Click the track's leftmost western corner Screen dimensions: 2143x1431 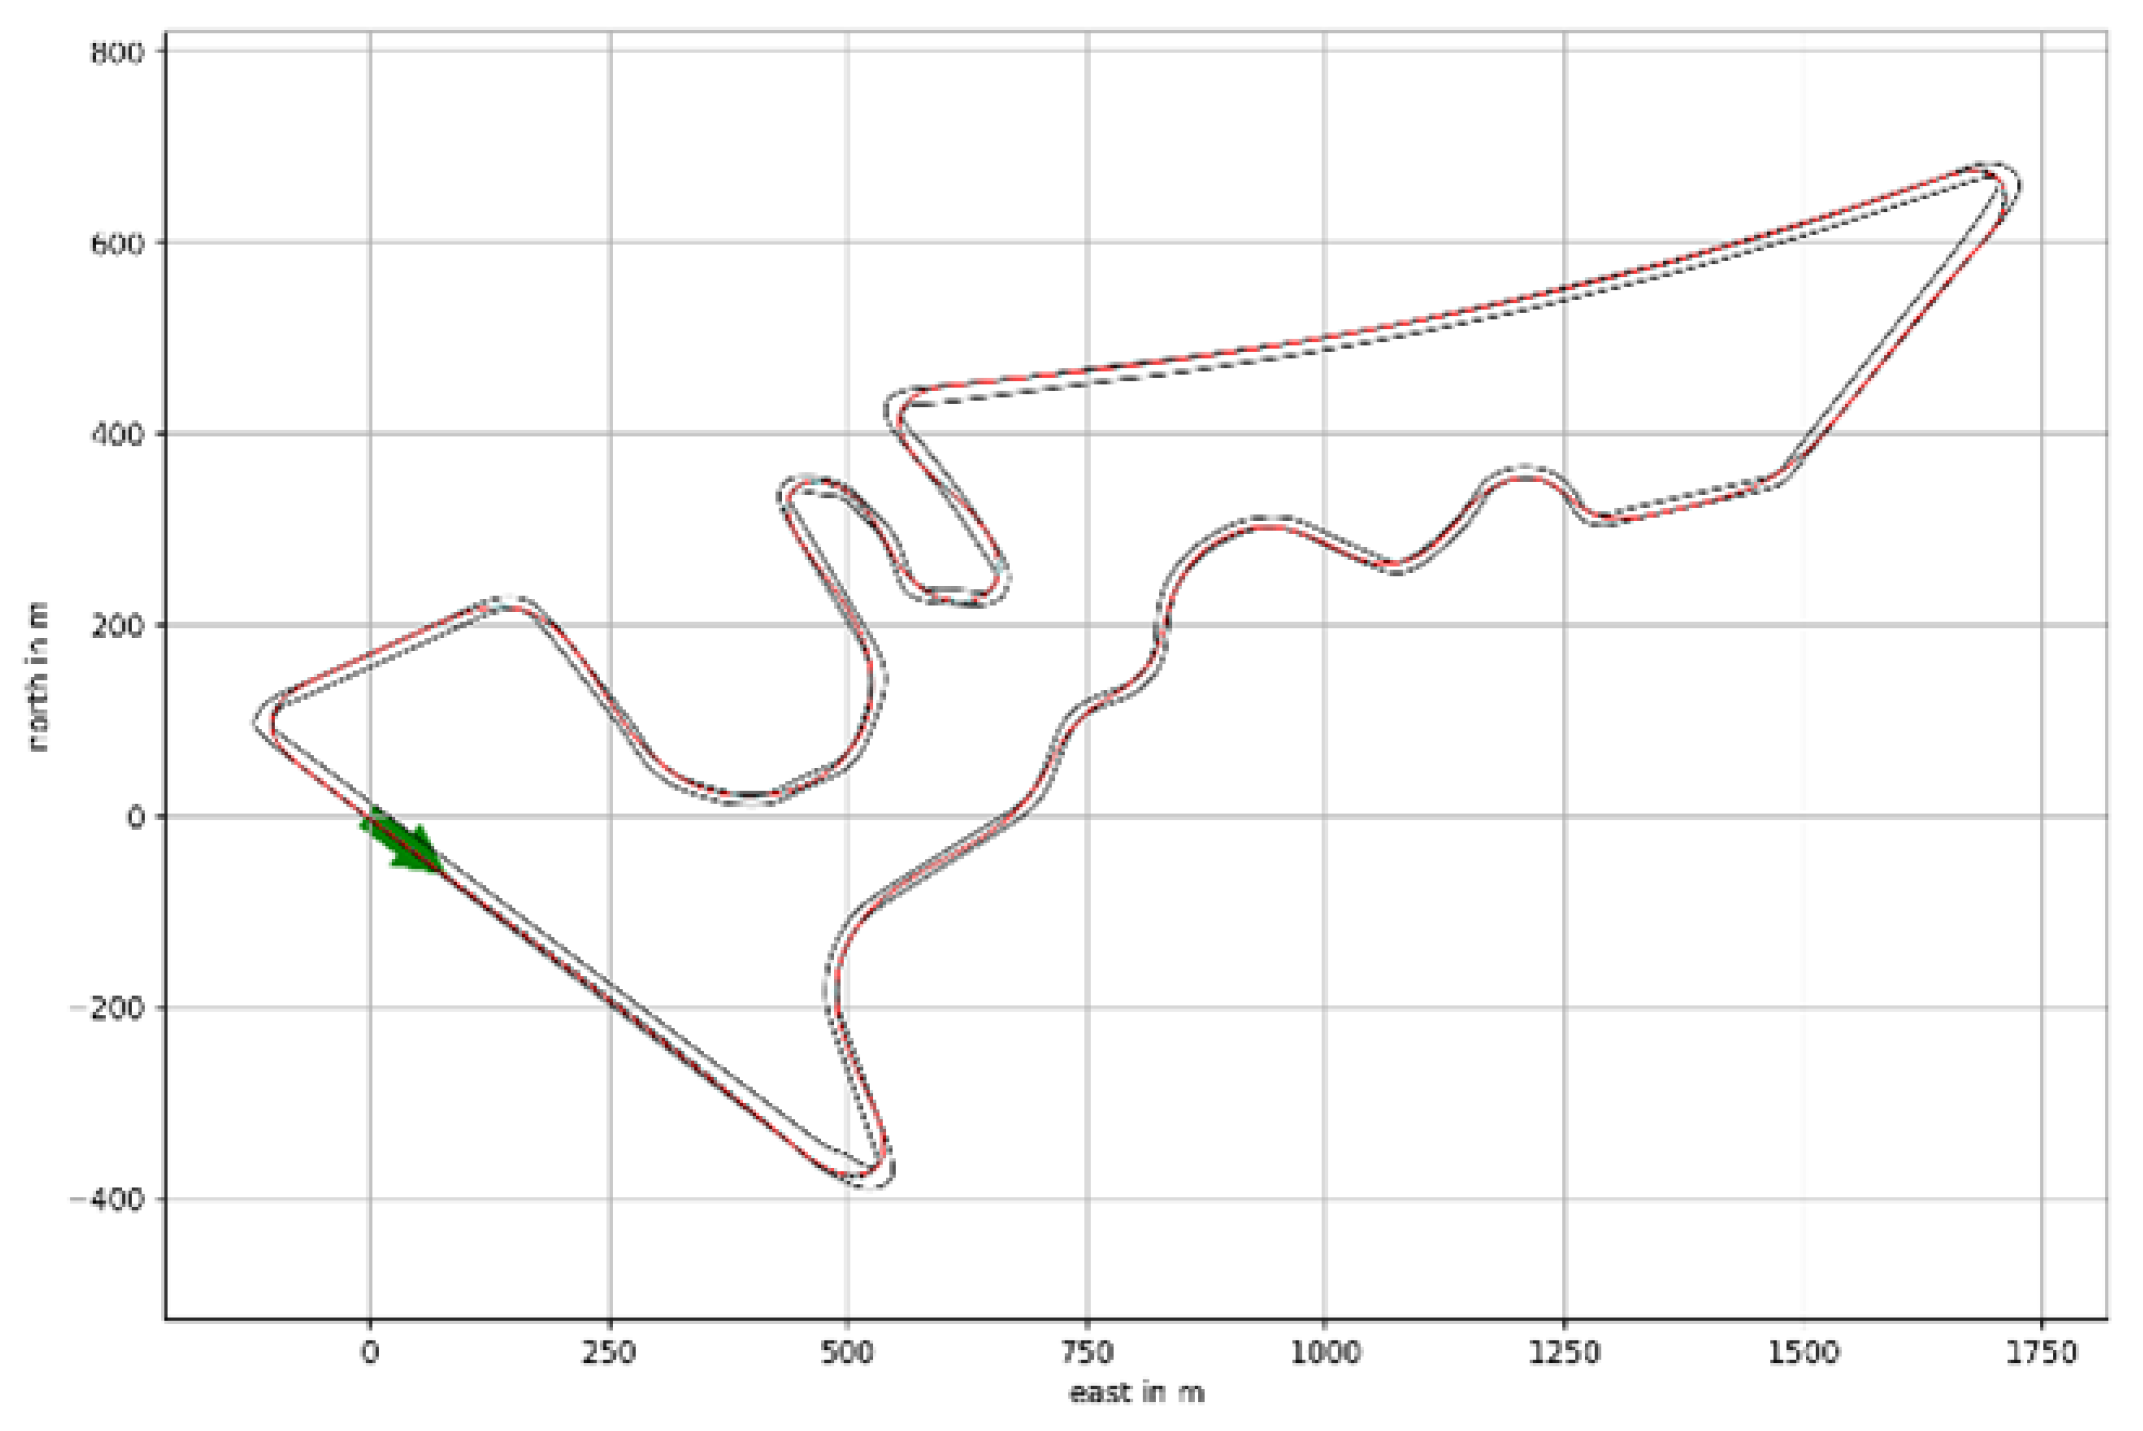265,721
